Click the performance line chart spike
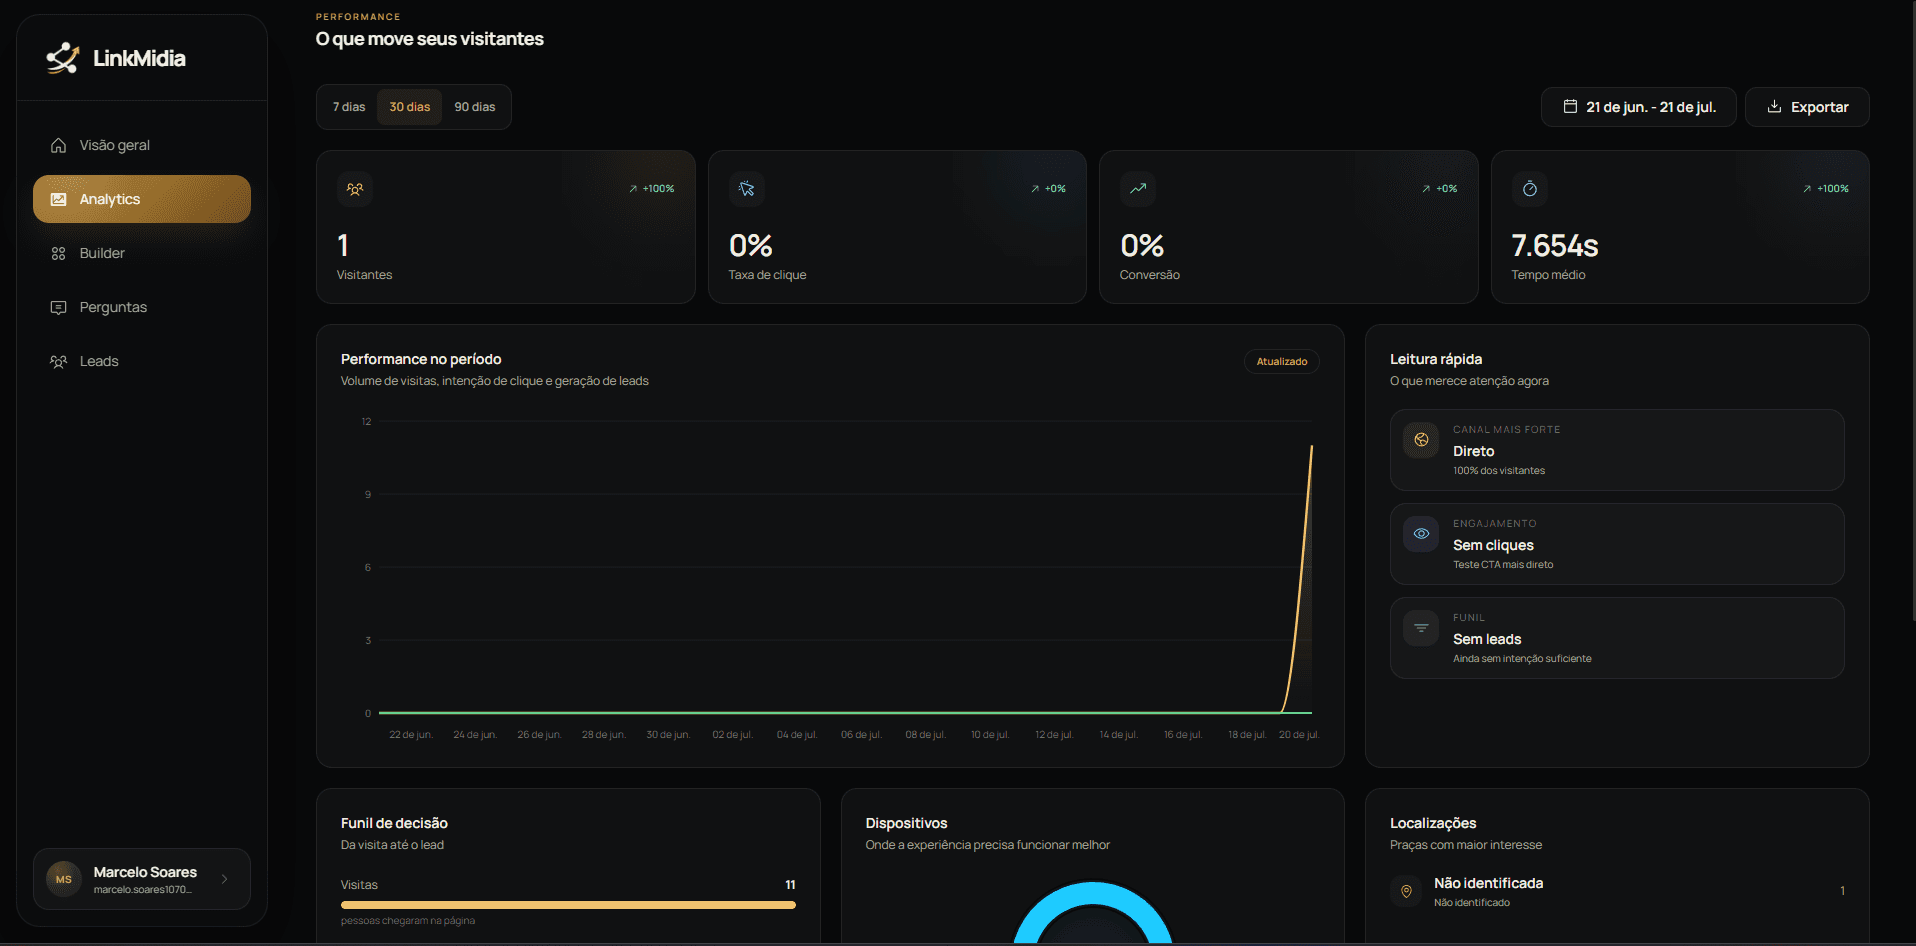The height and width of the screenshot is (946, 1916). tap(1302, 580)
